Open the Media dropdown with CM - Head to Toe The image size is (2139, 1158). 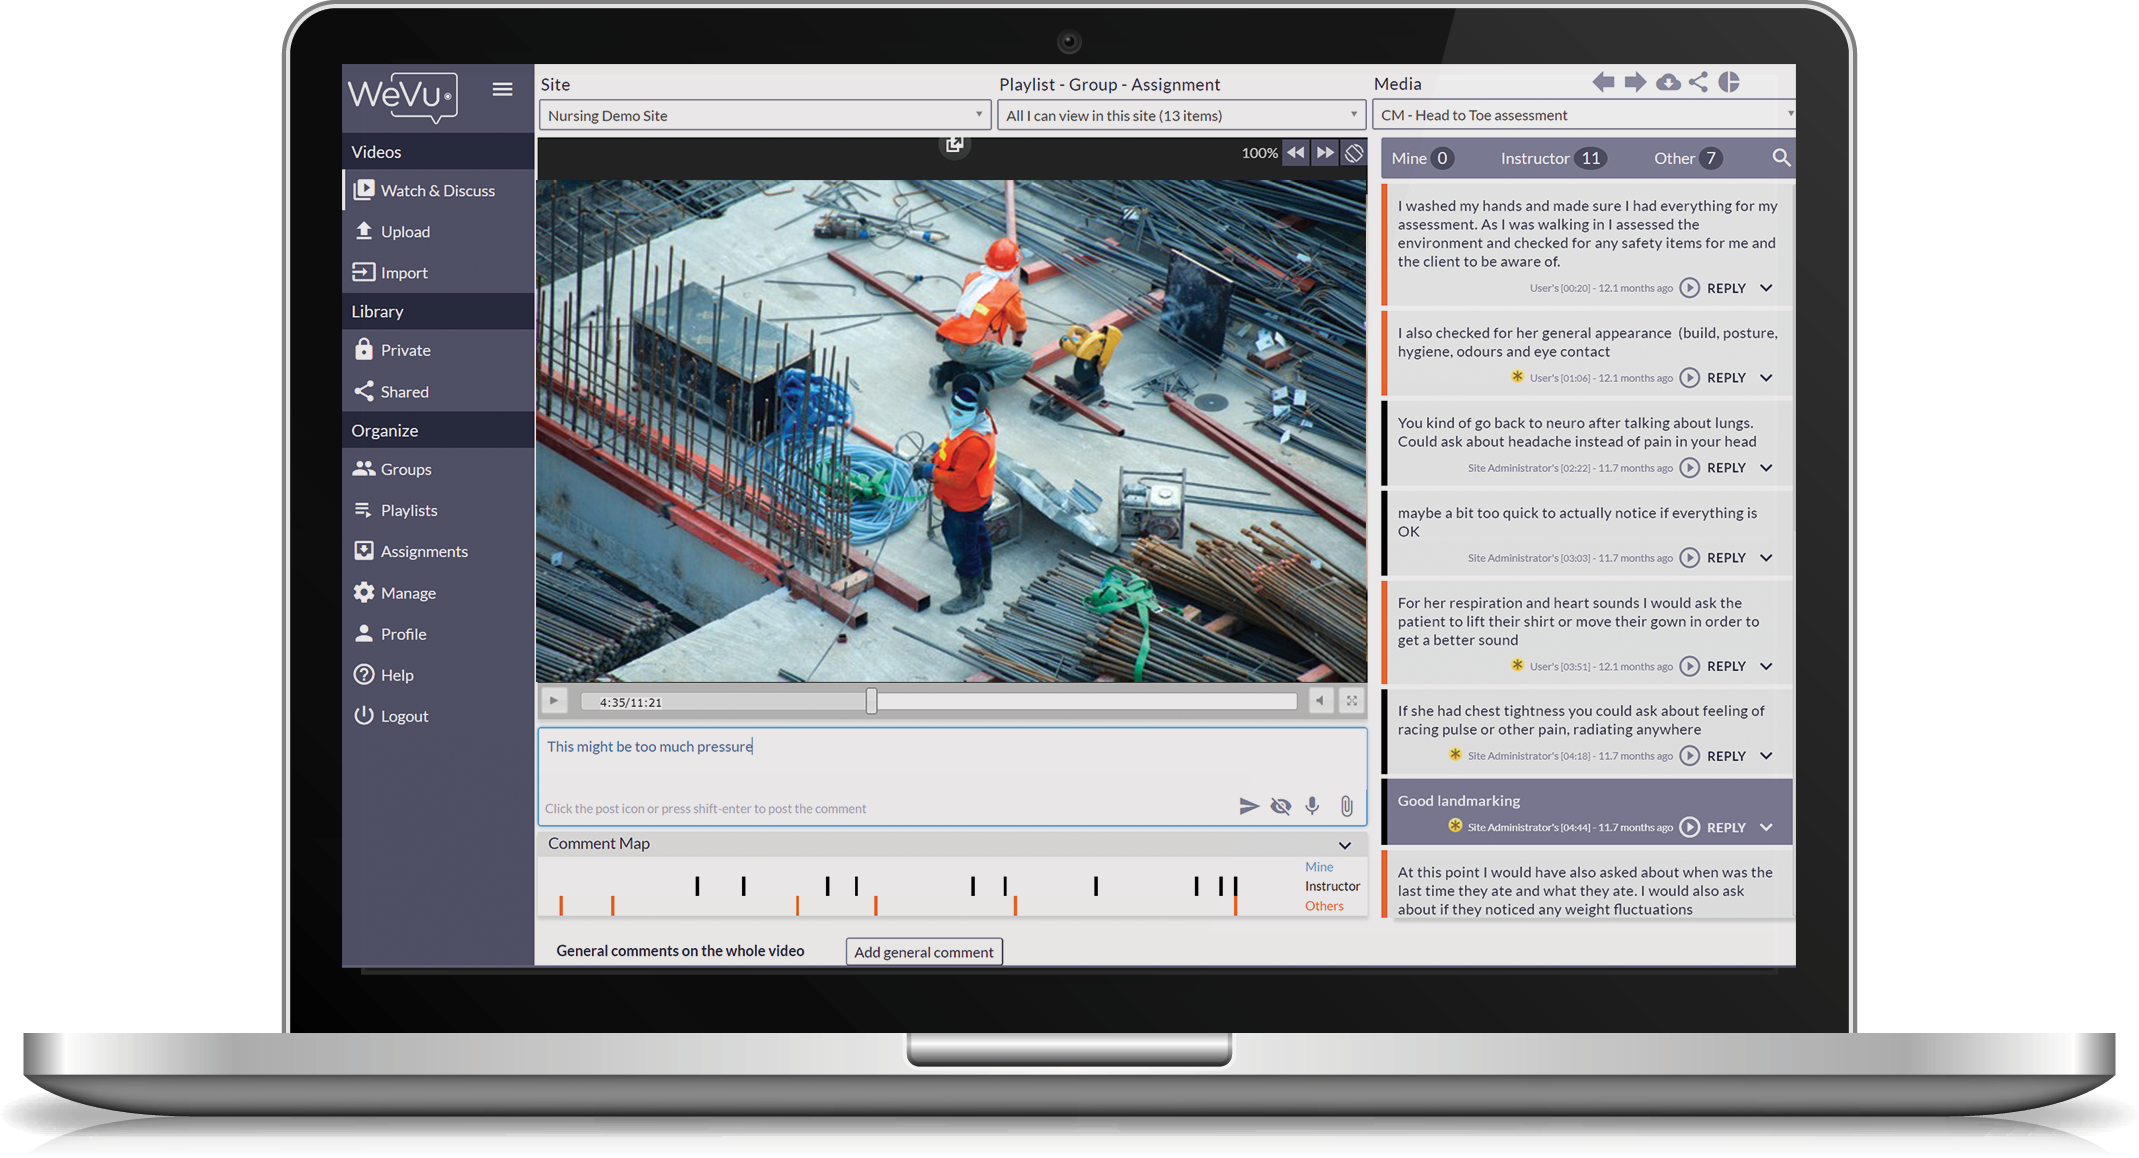(x=1582, y=116)
